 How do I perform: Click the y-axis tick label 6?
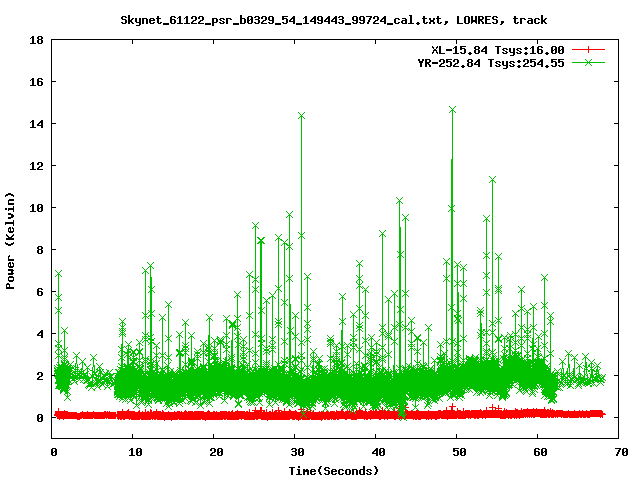[38, 292]
